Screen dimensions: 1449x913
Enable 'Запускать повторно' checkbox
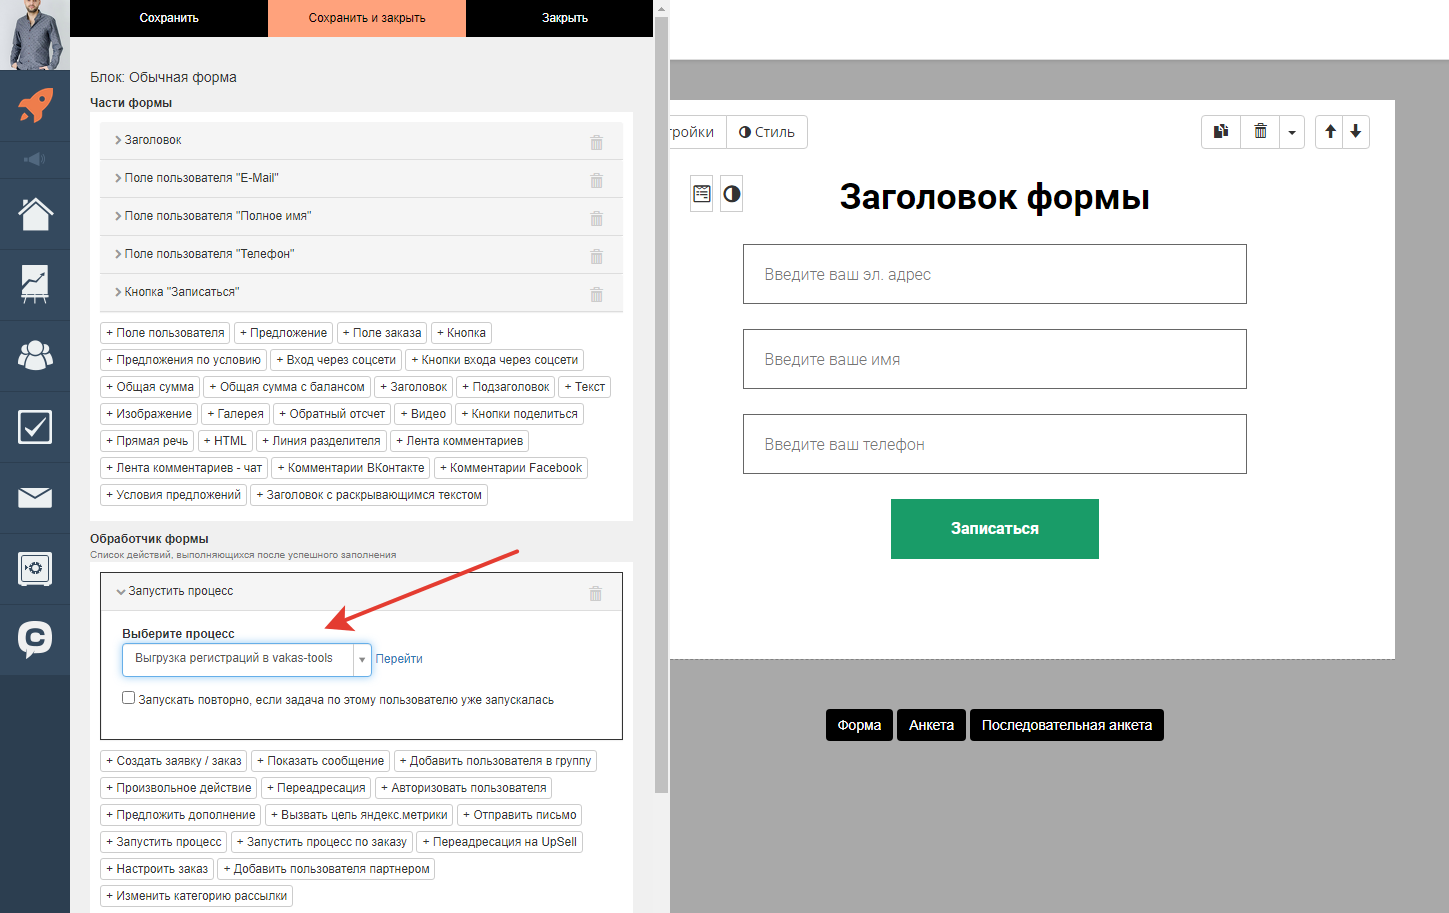click(x=128, y=697)
